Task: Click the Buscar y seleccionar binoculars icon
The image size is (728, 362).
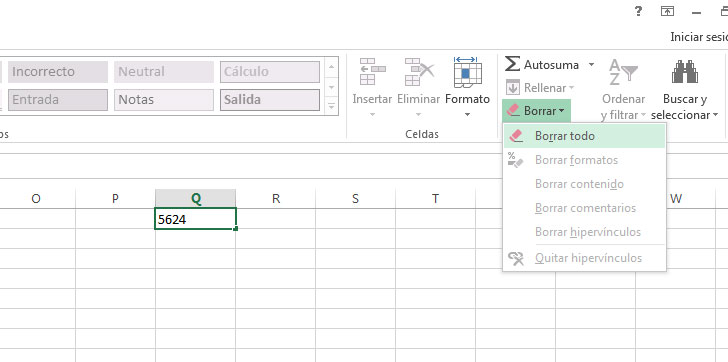Action: click(684, 71)
